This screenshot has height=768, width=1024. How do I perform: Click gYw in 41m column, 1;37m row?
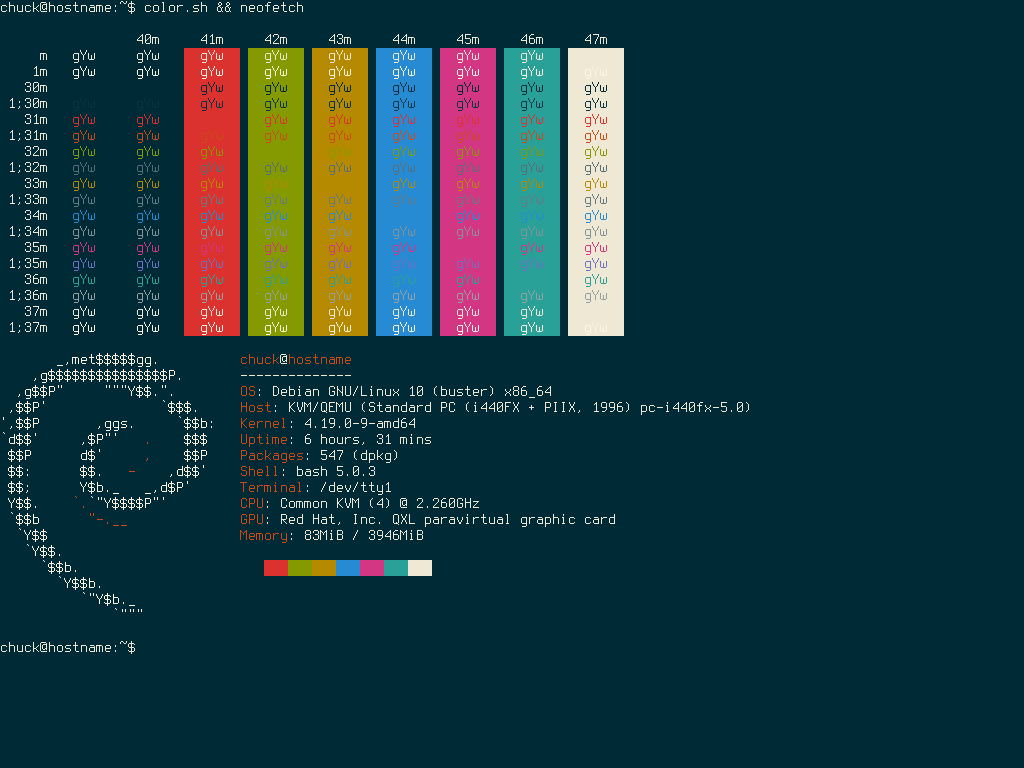(212, 328)
